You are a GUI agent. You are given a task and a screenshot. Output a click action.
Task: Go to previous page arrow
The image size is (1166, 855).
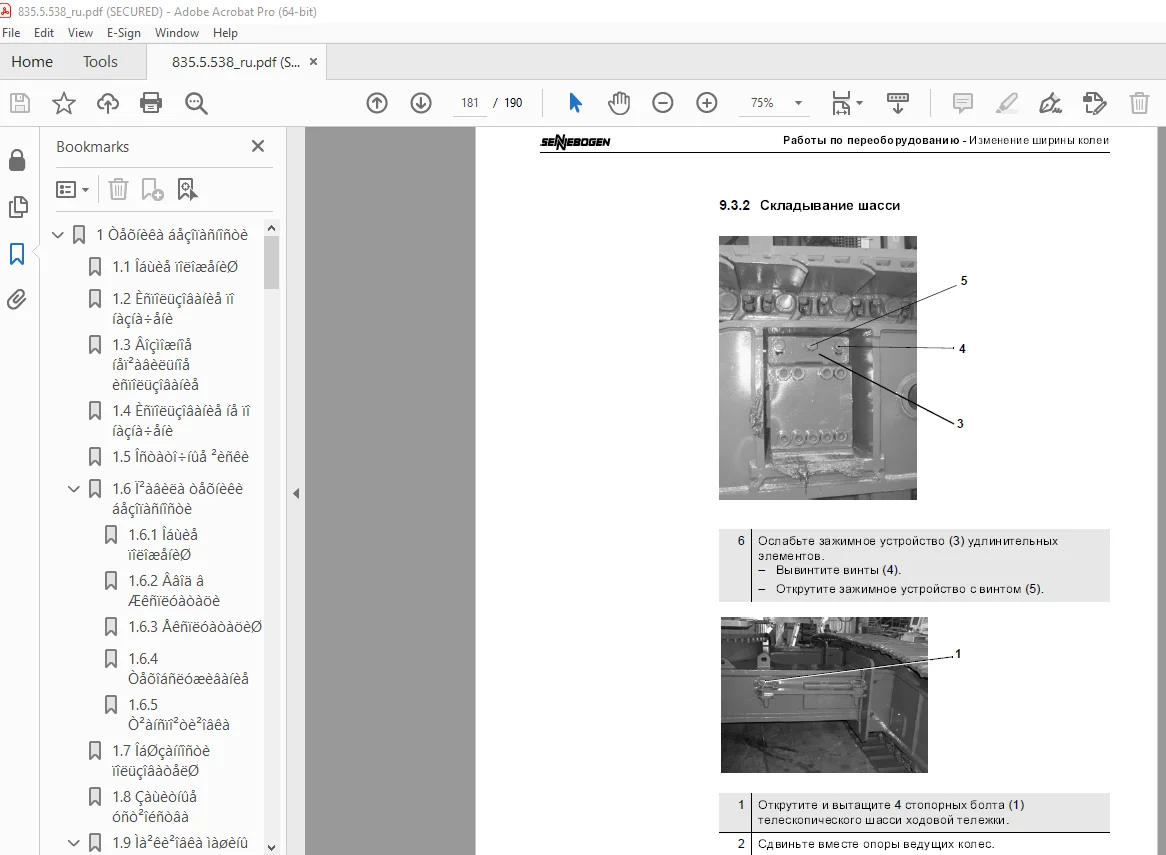coord(377,103)
